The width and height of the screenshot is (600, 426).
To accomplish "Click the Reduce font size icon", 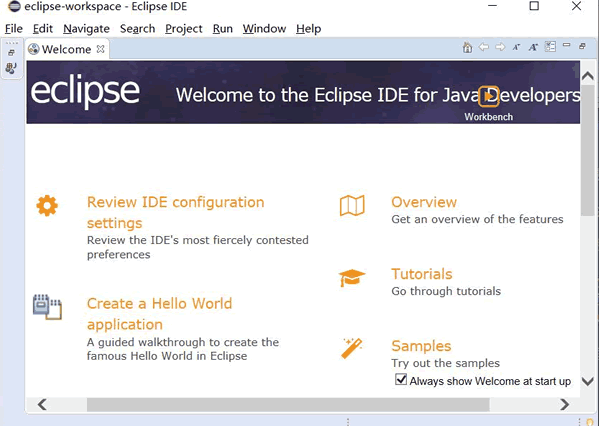I will (x=517, y=47).
